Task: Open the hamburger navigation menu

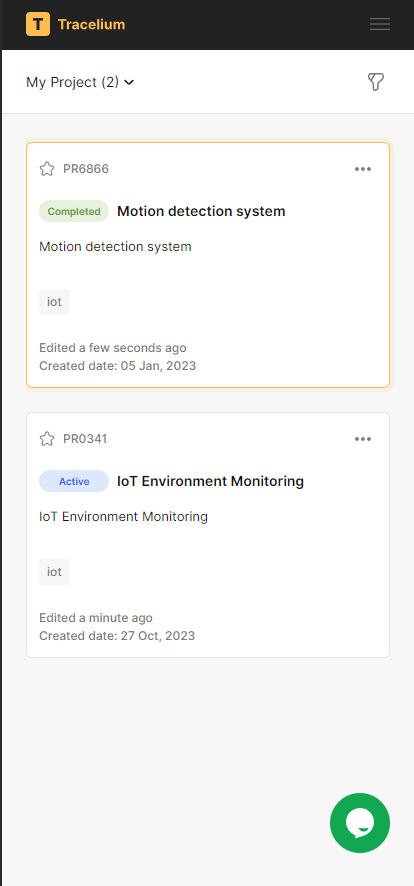Action: click(380, 24)
